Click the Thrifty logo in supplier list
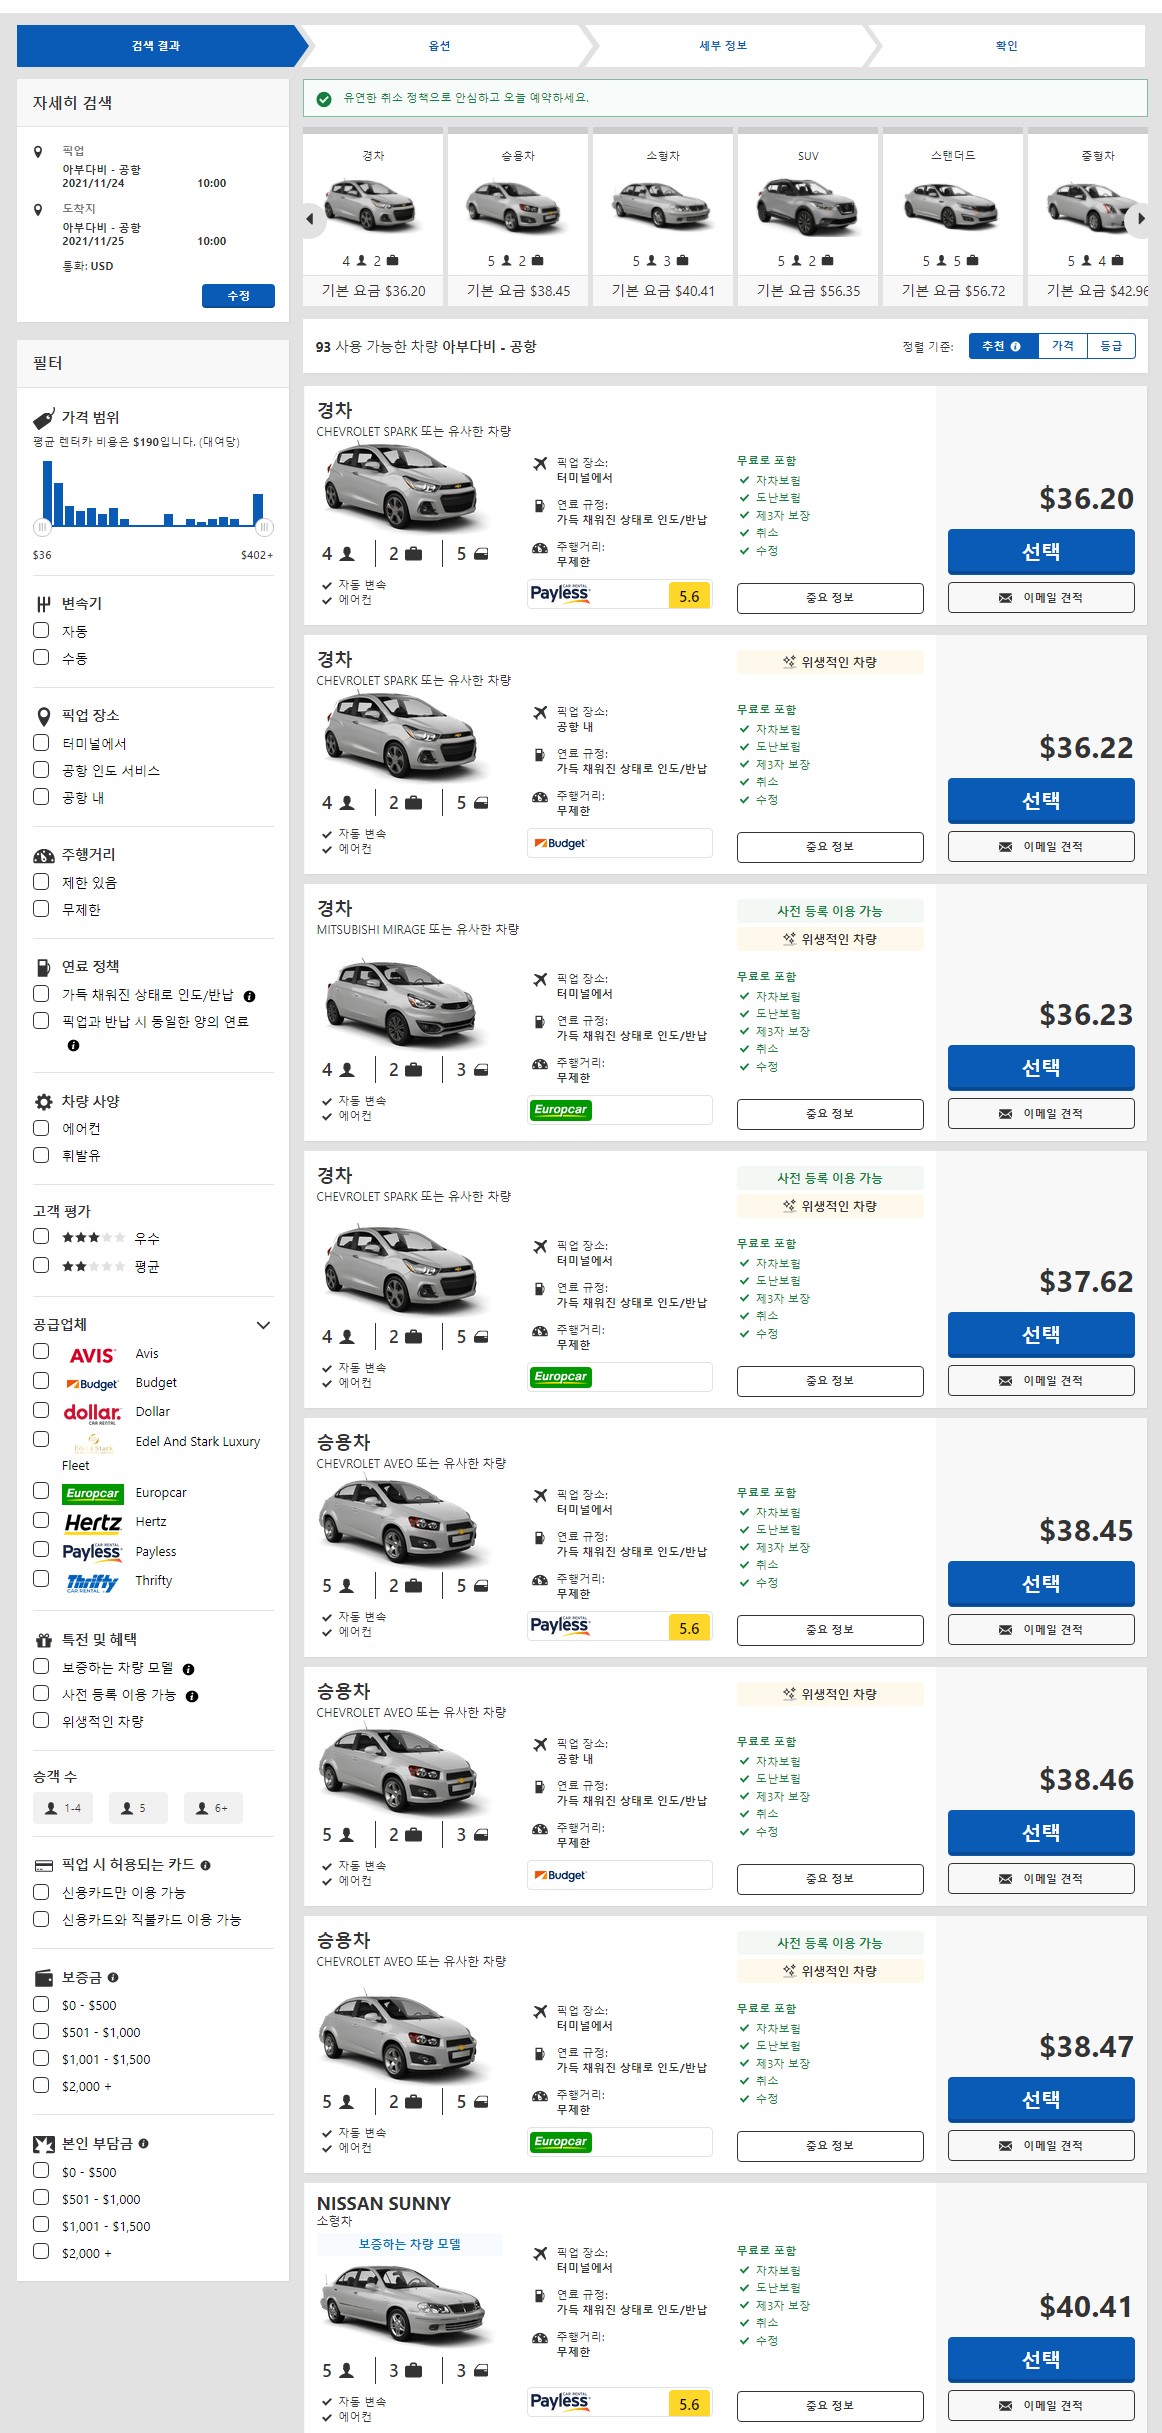 pyautogui.click(x=92, y=1582)
